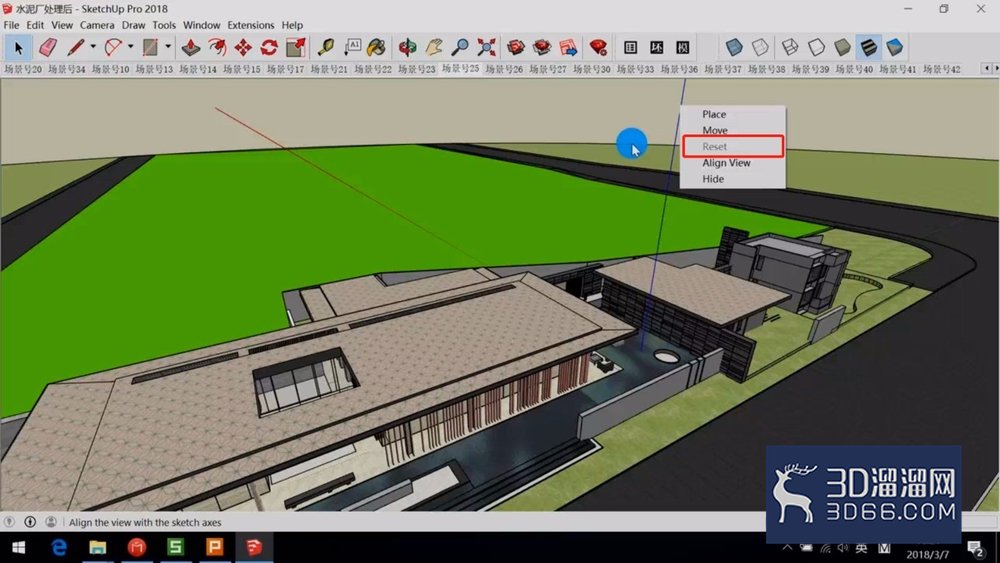Screen dimensions: 1000x563
Task: Click the geo-location status bar icon
Action: coord(9,522)
